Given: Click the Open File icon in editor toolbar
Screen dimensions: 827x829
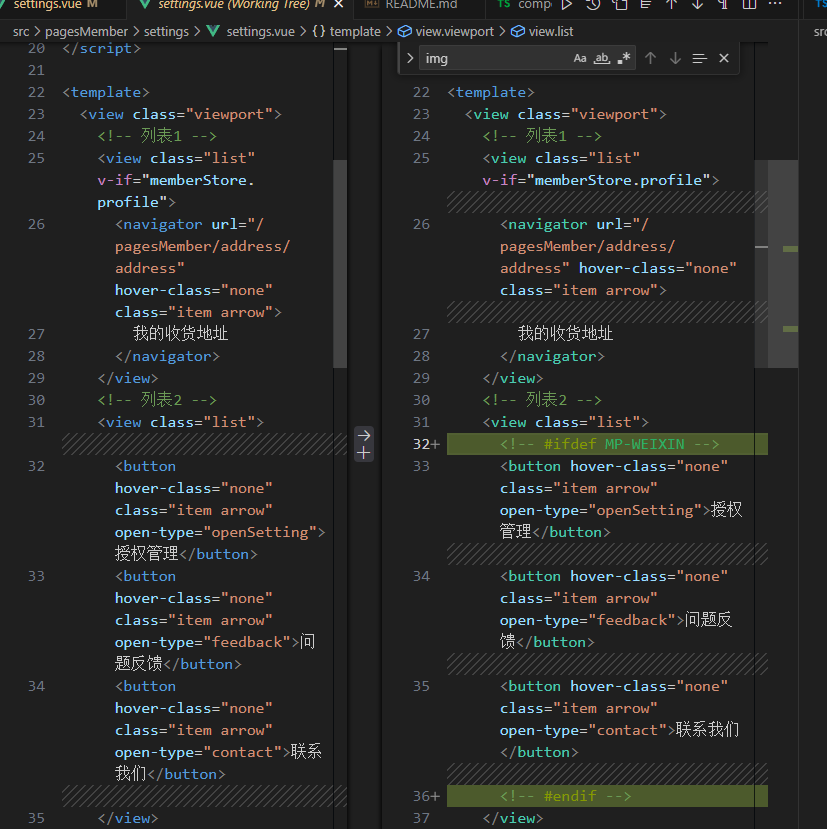Looking at the screenshot, I should pyautogui.click(x=619, y=5).
